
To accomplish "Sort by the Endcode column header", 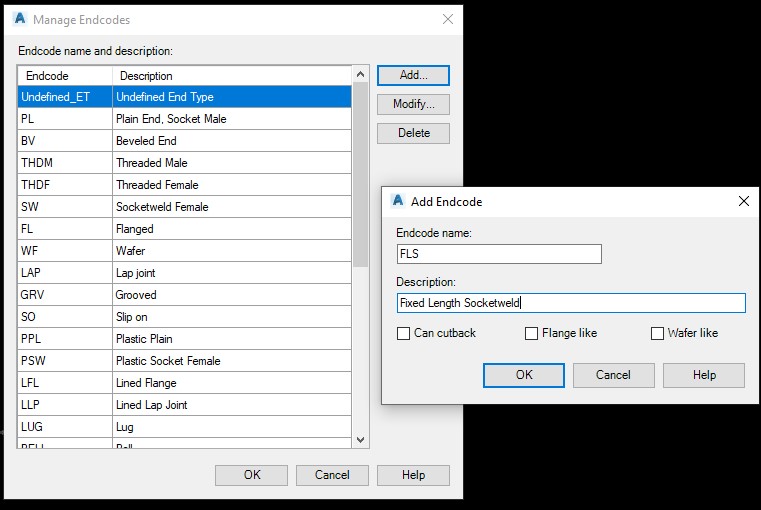I will pos(64,75).
